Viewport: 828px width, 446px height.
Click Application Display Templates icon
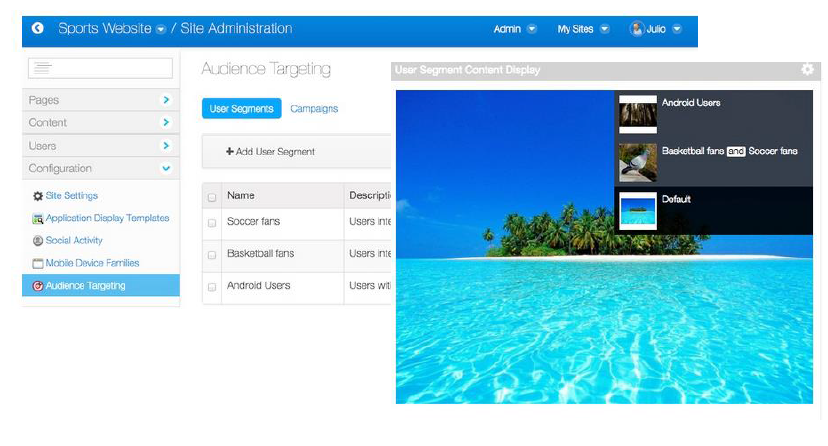[x=38, y=219]
